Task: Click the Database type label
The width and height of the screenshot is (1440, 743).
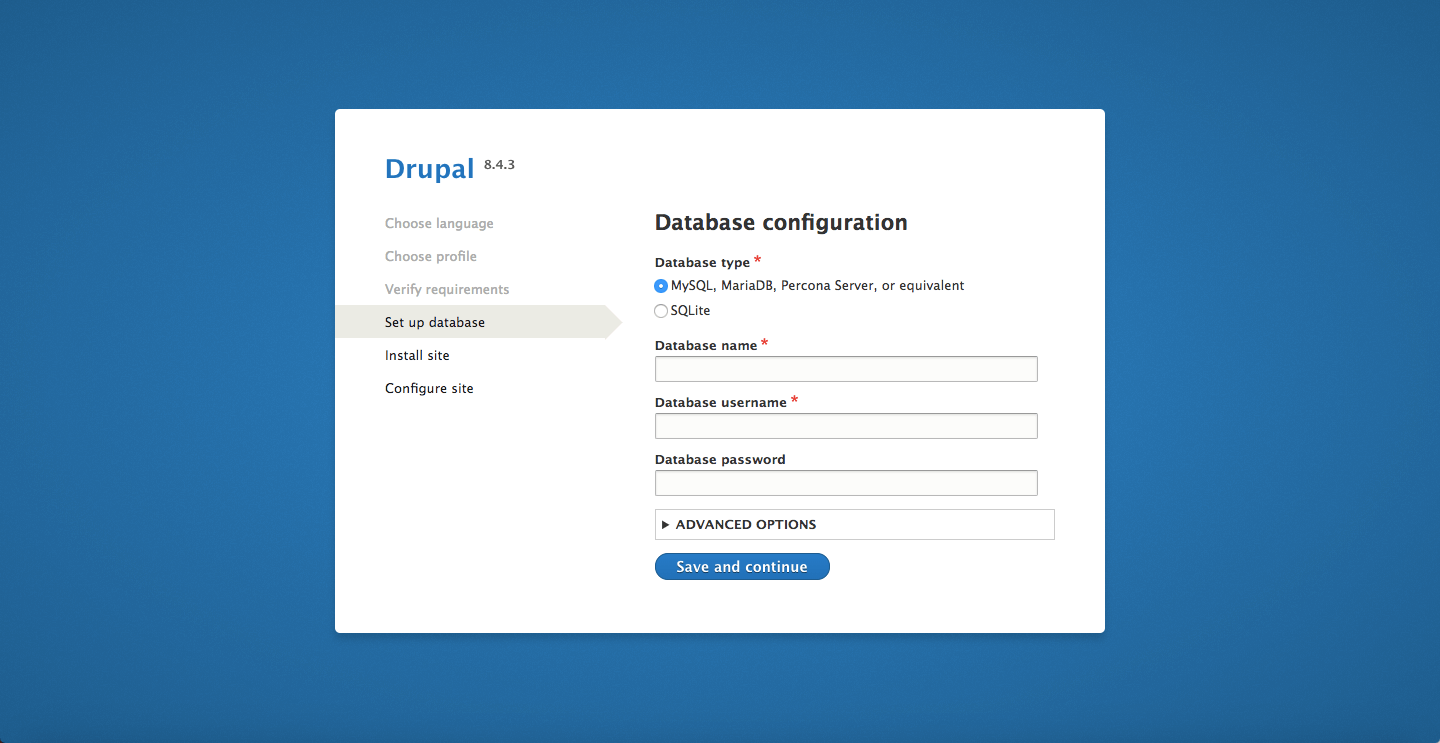Action: click(702, 263)
